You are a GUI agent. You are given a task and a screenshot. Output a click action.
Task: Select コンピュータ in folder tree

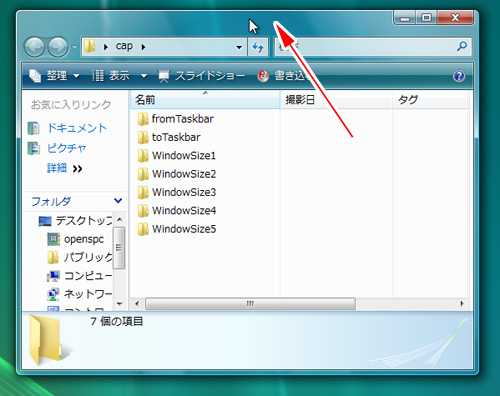coord(88,276)
